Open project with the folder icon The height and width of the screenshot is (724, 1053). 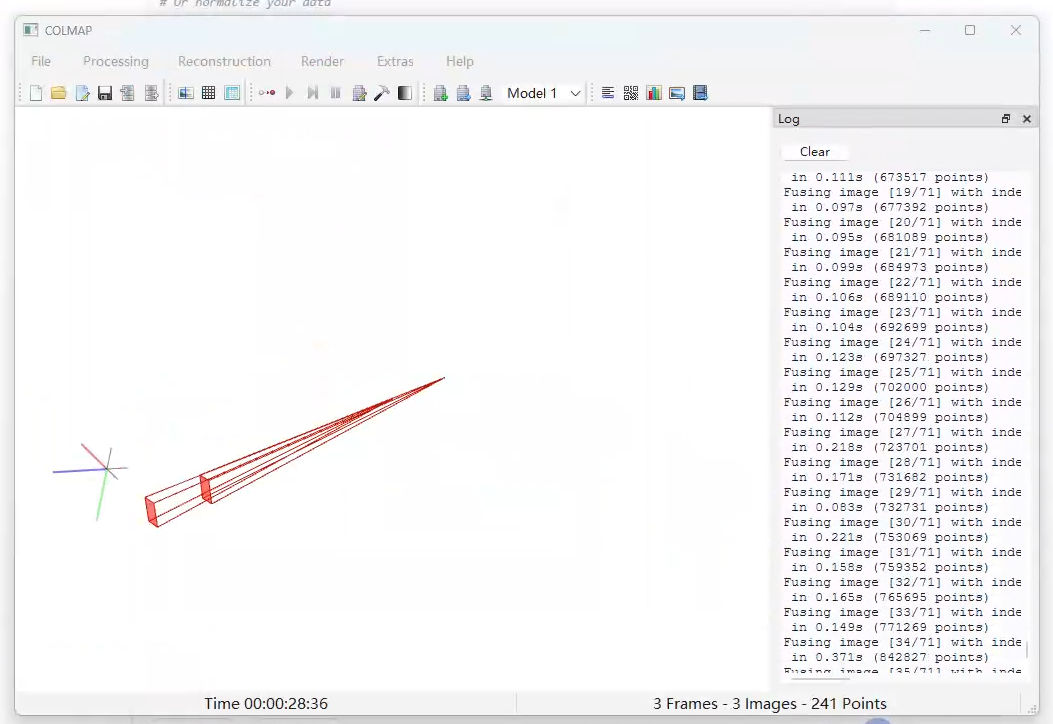pyautogui.click(x=58, y=93)
